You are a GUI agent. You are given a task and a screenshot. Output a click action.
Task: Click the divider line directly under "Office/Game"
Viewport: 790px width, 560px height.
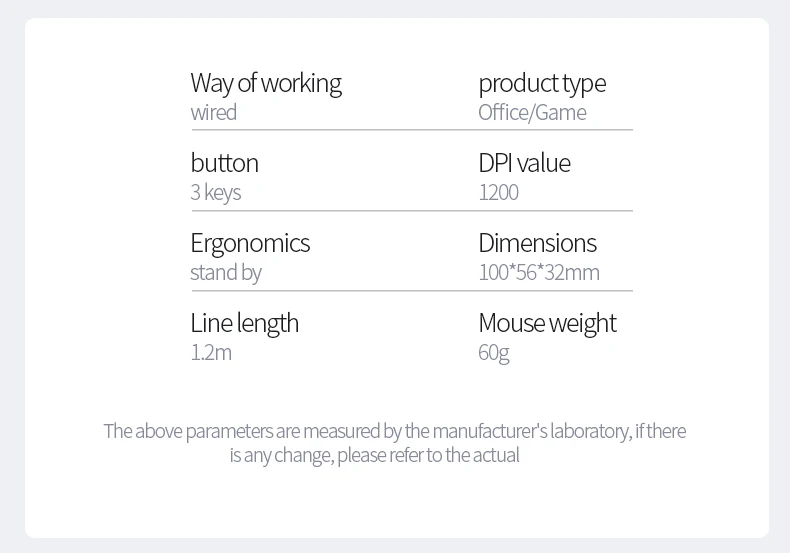[x=555, y=130]
